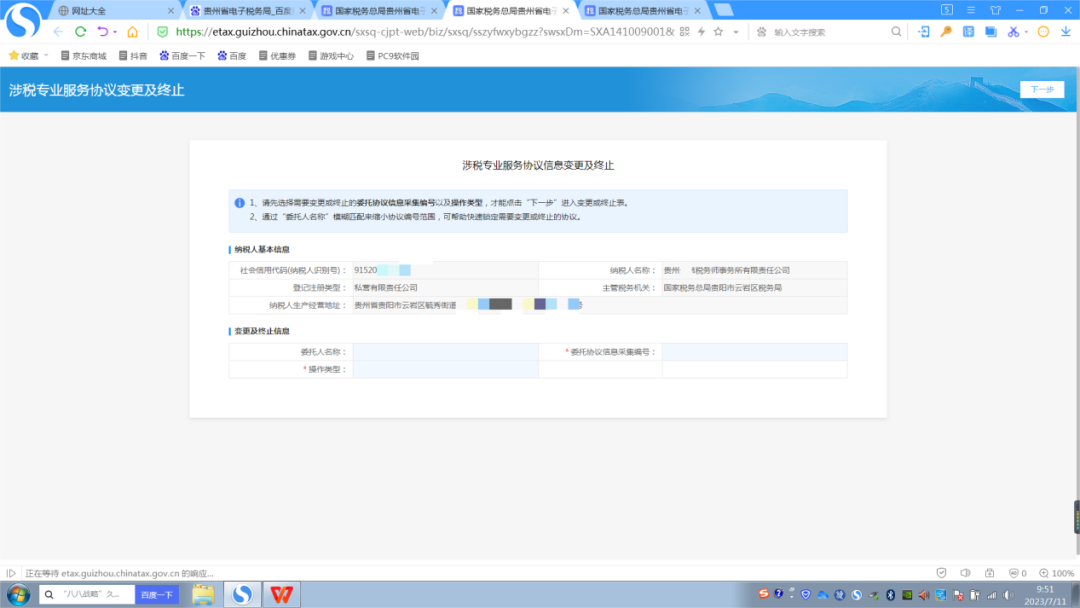Reload the page with the refresh icon

81,32
